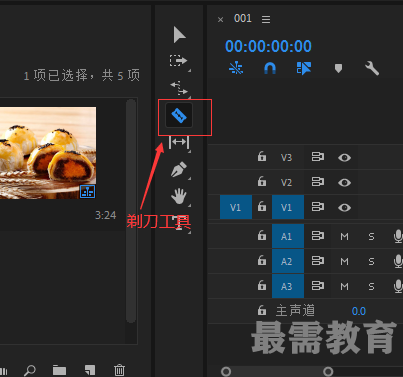The image size is (403, 377).
Task: Close the 001 sequence tab
Action: coord(220,20)
